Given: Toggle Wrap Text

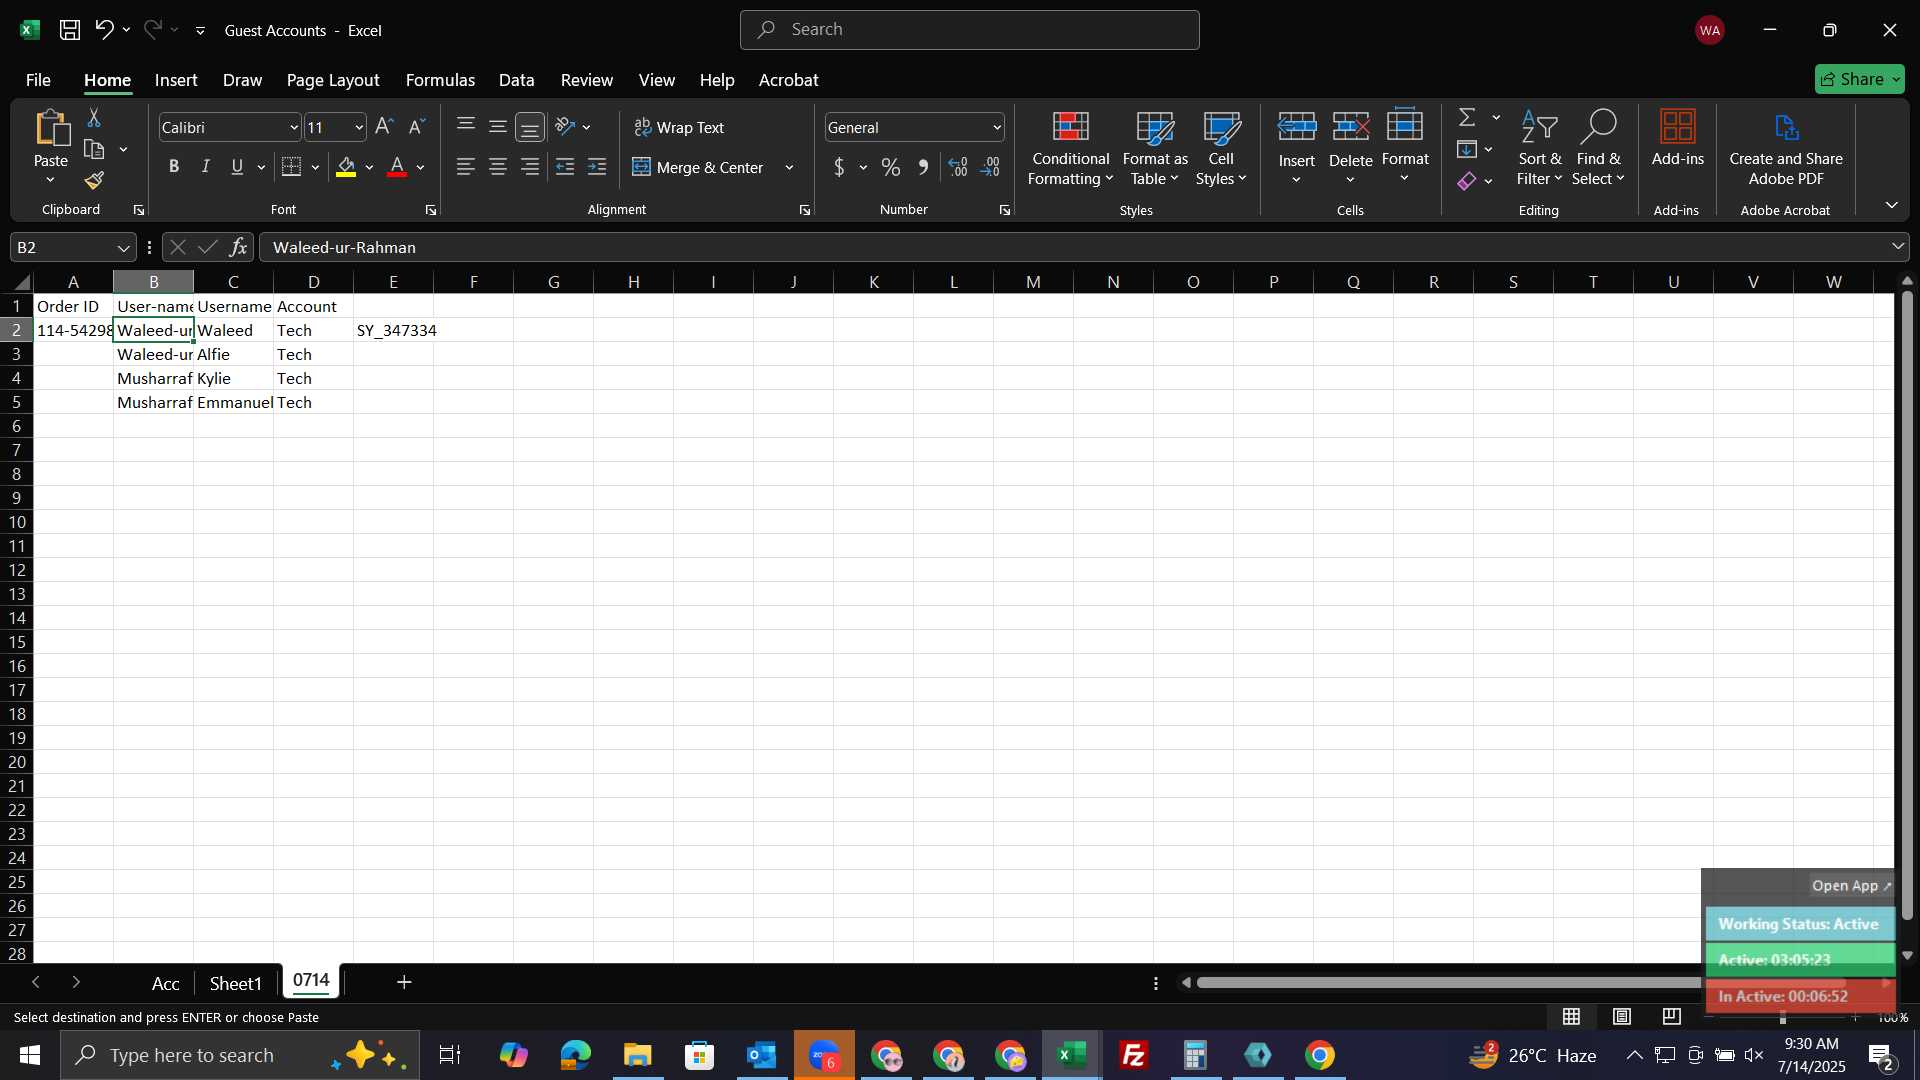Looking at the screenshot, I should 679,127.
